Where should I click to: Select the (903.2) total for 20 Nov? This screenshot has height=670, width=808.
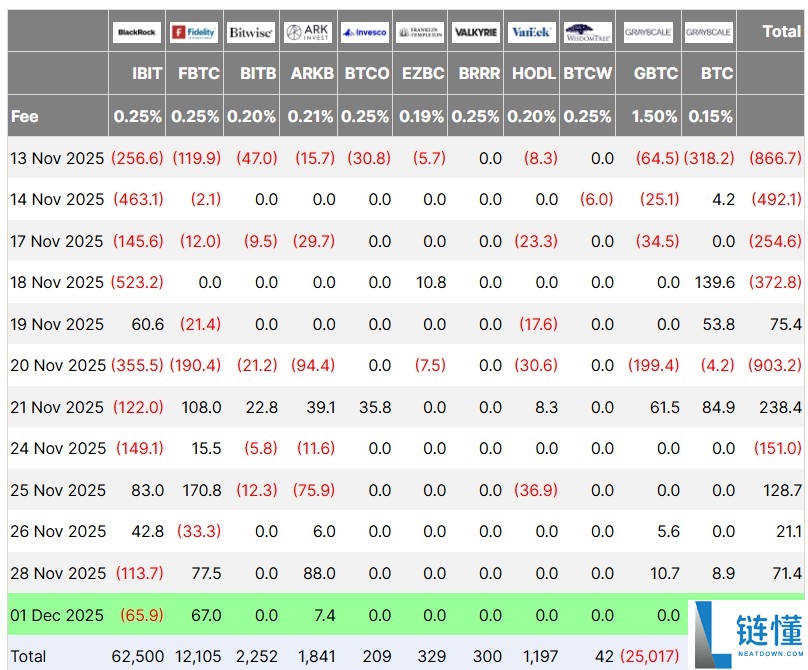[x=774, y=366]
